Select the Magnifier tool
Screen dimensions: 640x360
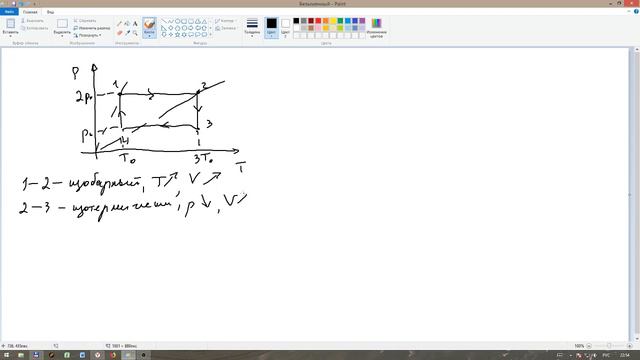[x=135, y=33]
